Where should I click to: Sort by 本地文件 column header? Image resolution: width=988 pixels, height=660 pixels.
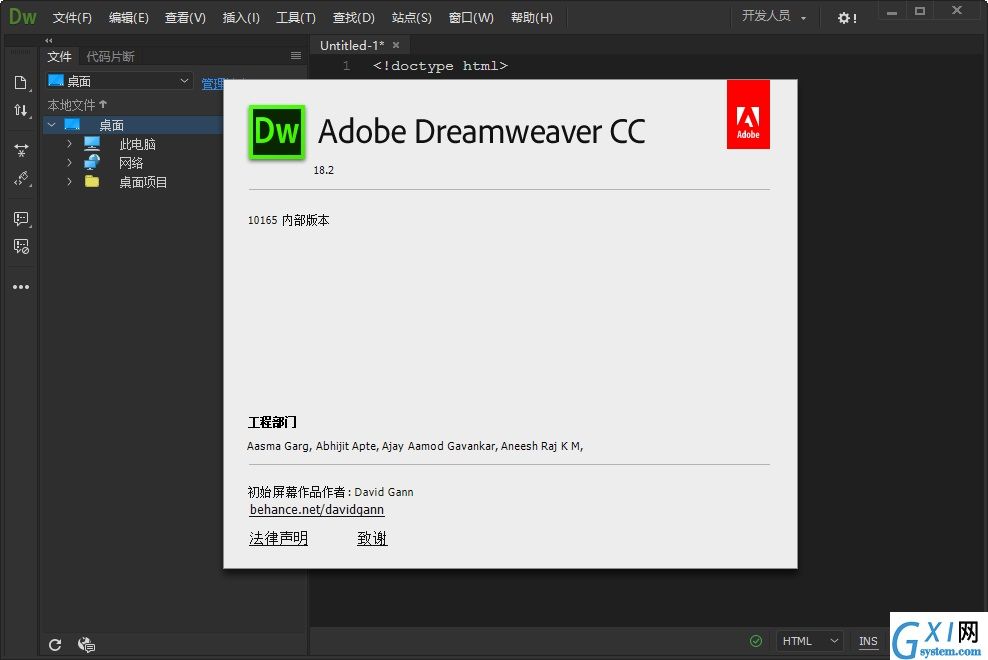click(77, 105)
